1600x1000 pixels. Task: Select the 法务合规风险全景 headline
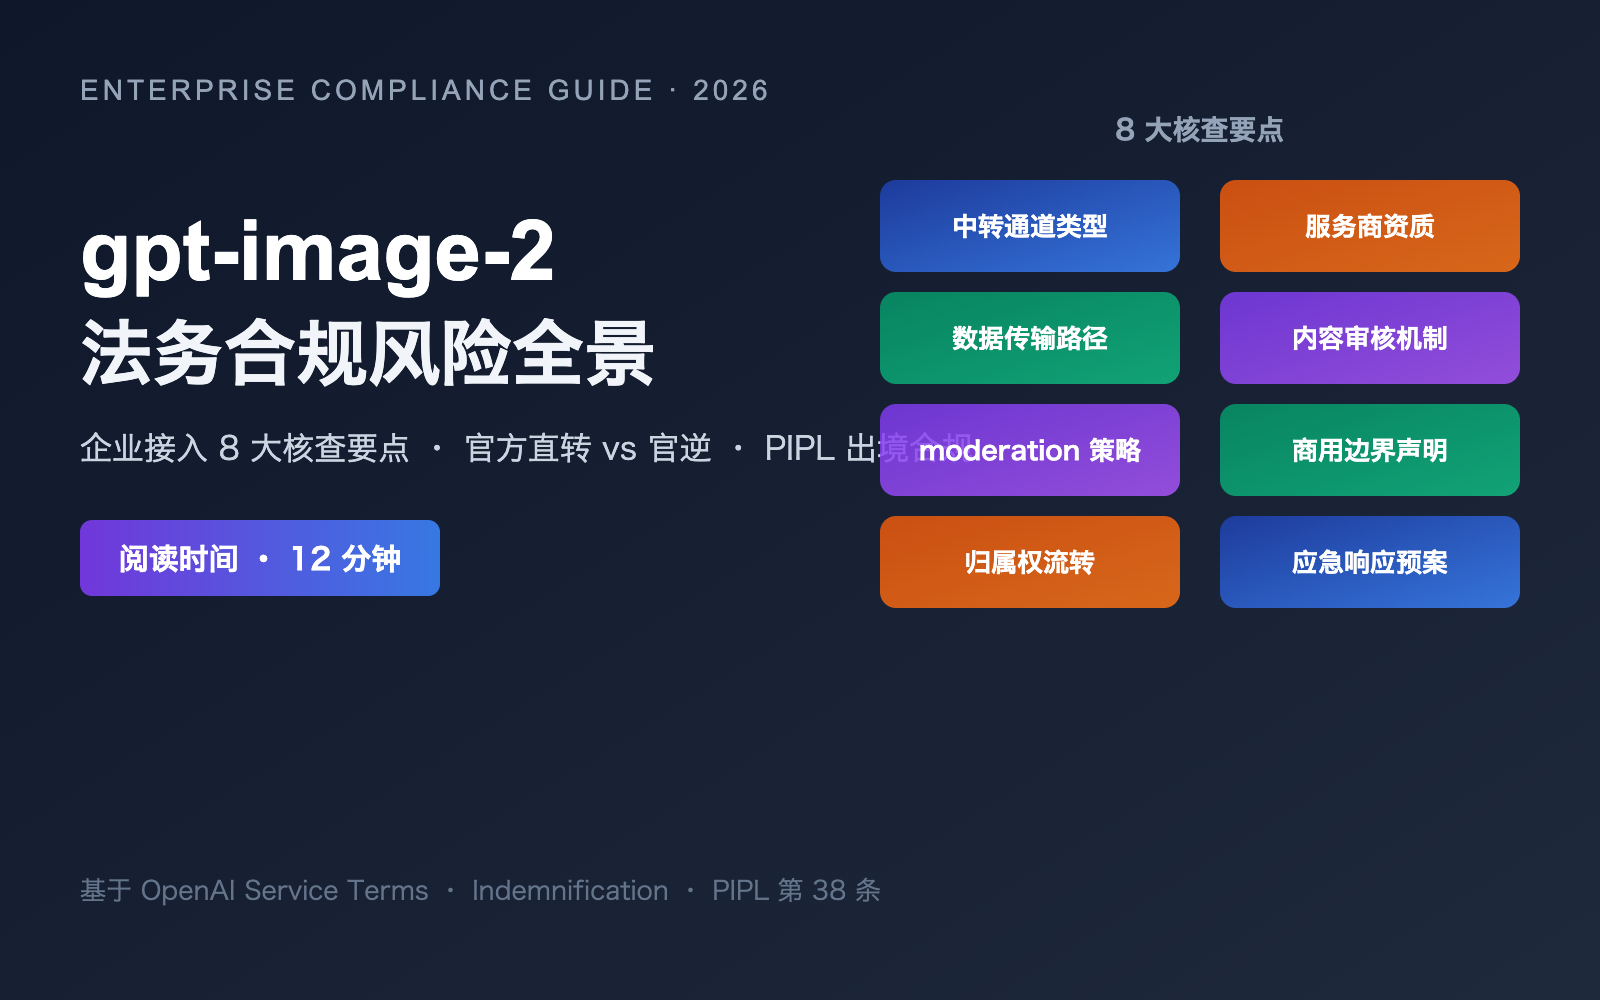pyautogui.click(x=367, y=353)
